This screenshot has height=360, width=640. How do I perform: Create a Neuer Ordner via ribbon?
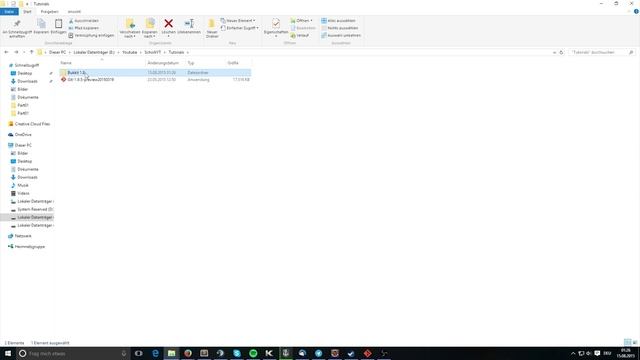point(212,28)
